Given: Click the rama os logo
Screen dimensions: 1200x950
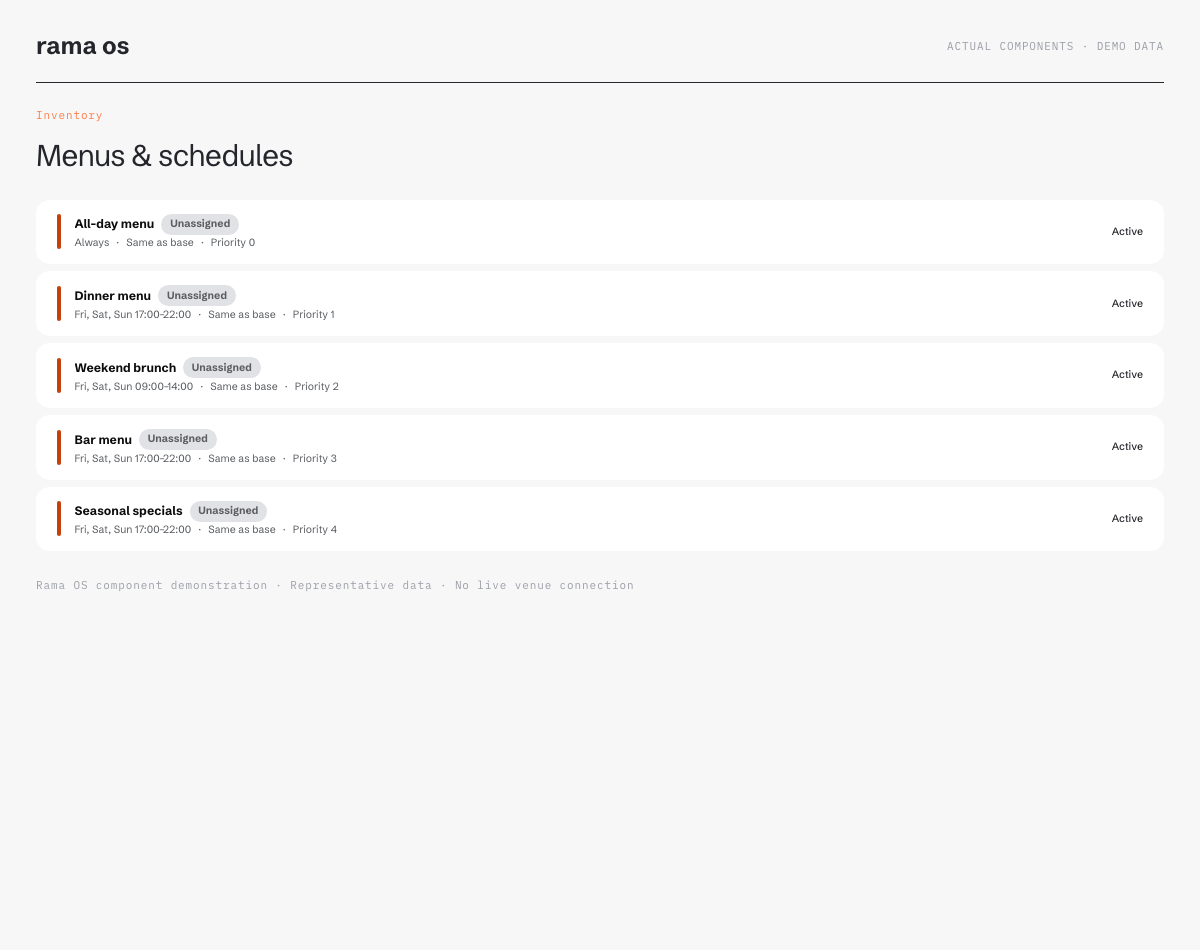Looking at the screenshot, I should 82,46.
